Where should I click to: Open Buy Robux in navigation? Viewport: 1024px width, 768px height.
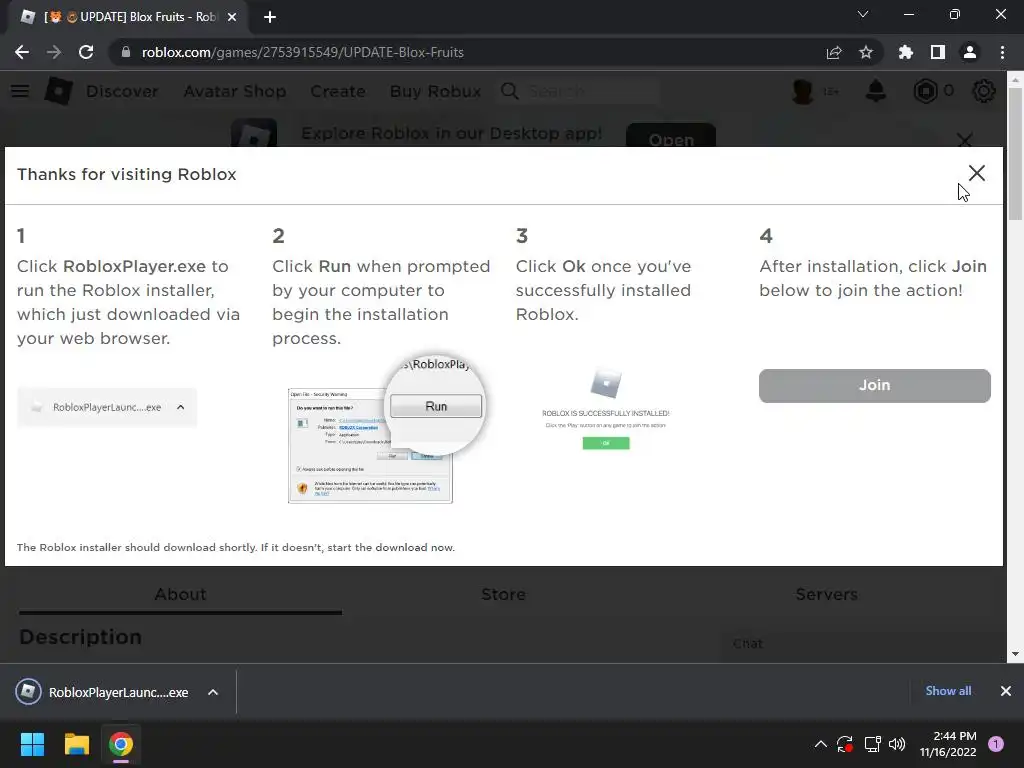pyautogui.click(x=436, y=91)
